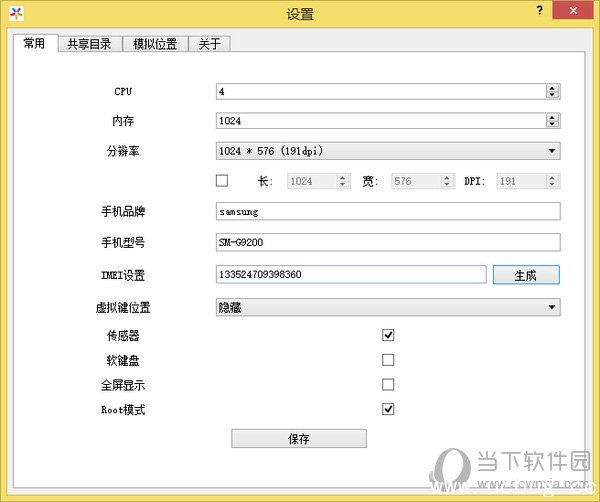The image size is (600, 502).
Task: Close the 设置 settings window
Action: click(573, 11)
